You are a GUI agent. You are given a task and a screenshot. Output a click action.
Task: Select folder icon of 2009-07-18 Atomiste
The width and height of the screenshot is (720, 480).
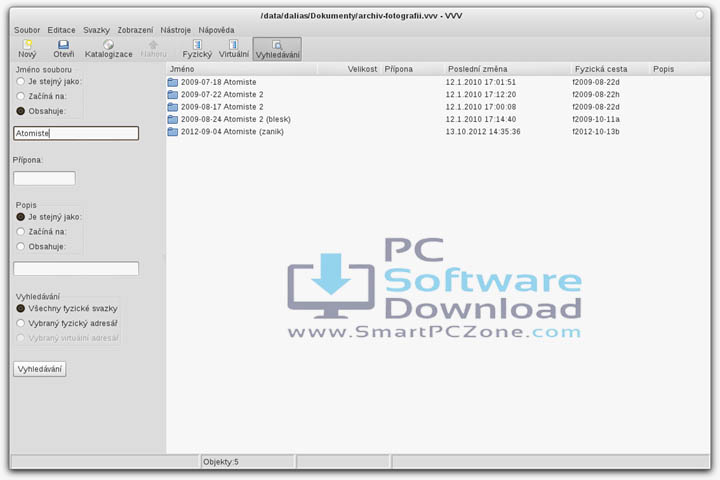[x=173, y=82]
